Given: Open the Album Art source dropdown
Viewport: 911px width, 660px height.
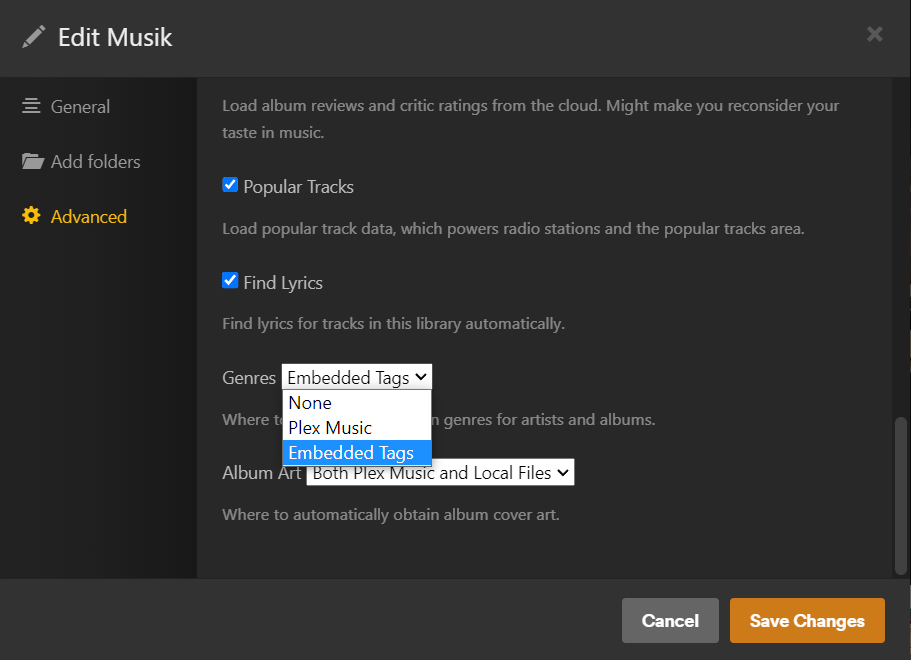Looking at the screenshot, I should pos(440,473).
